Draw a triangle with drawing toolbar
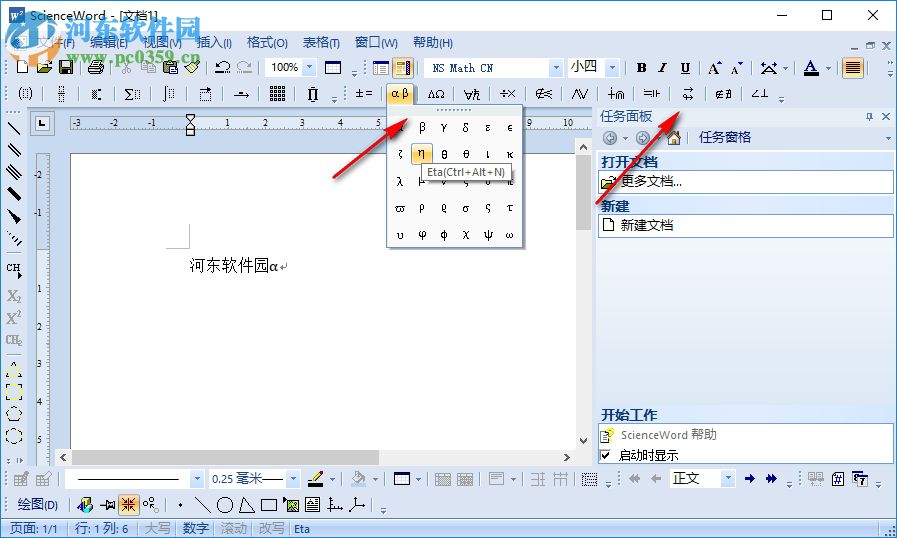This screenshot has height=538, width=897. click(x=247, y=505)
